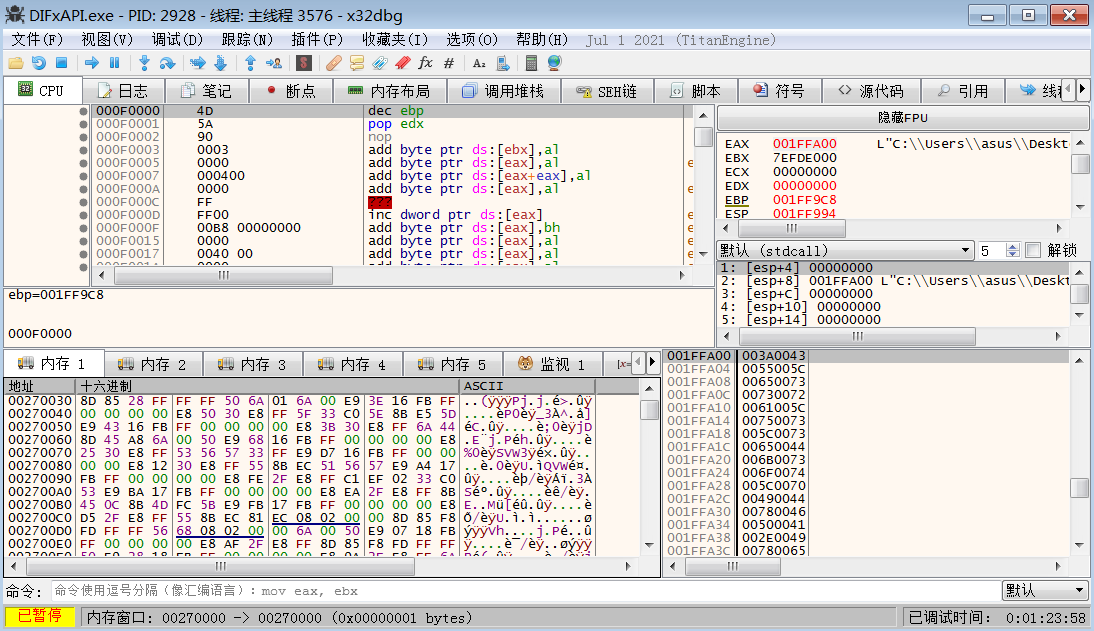
Task: Run to user code icon
Action: point(274,63)
